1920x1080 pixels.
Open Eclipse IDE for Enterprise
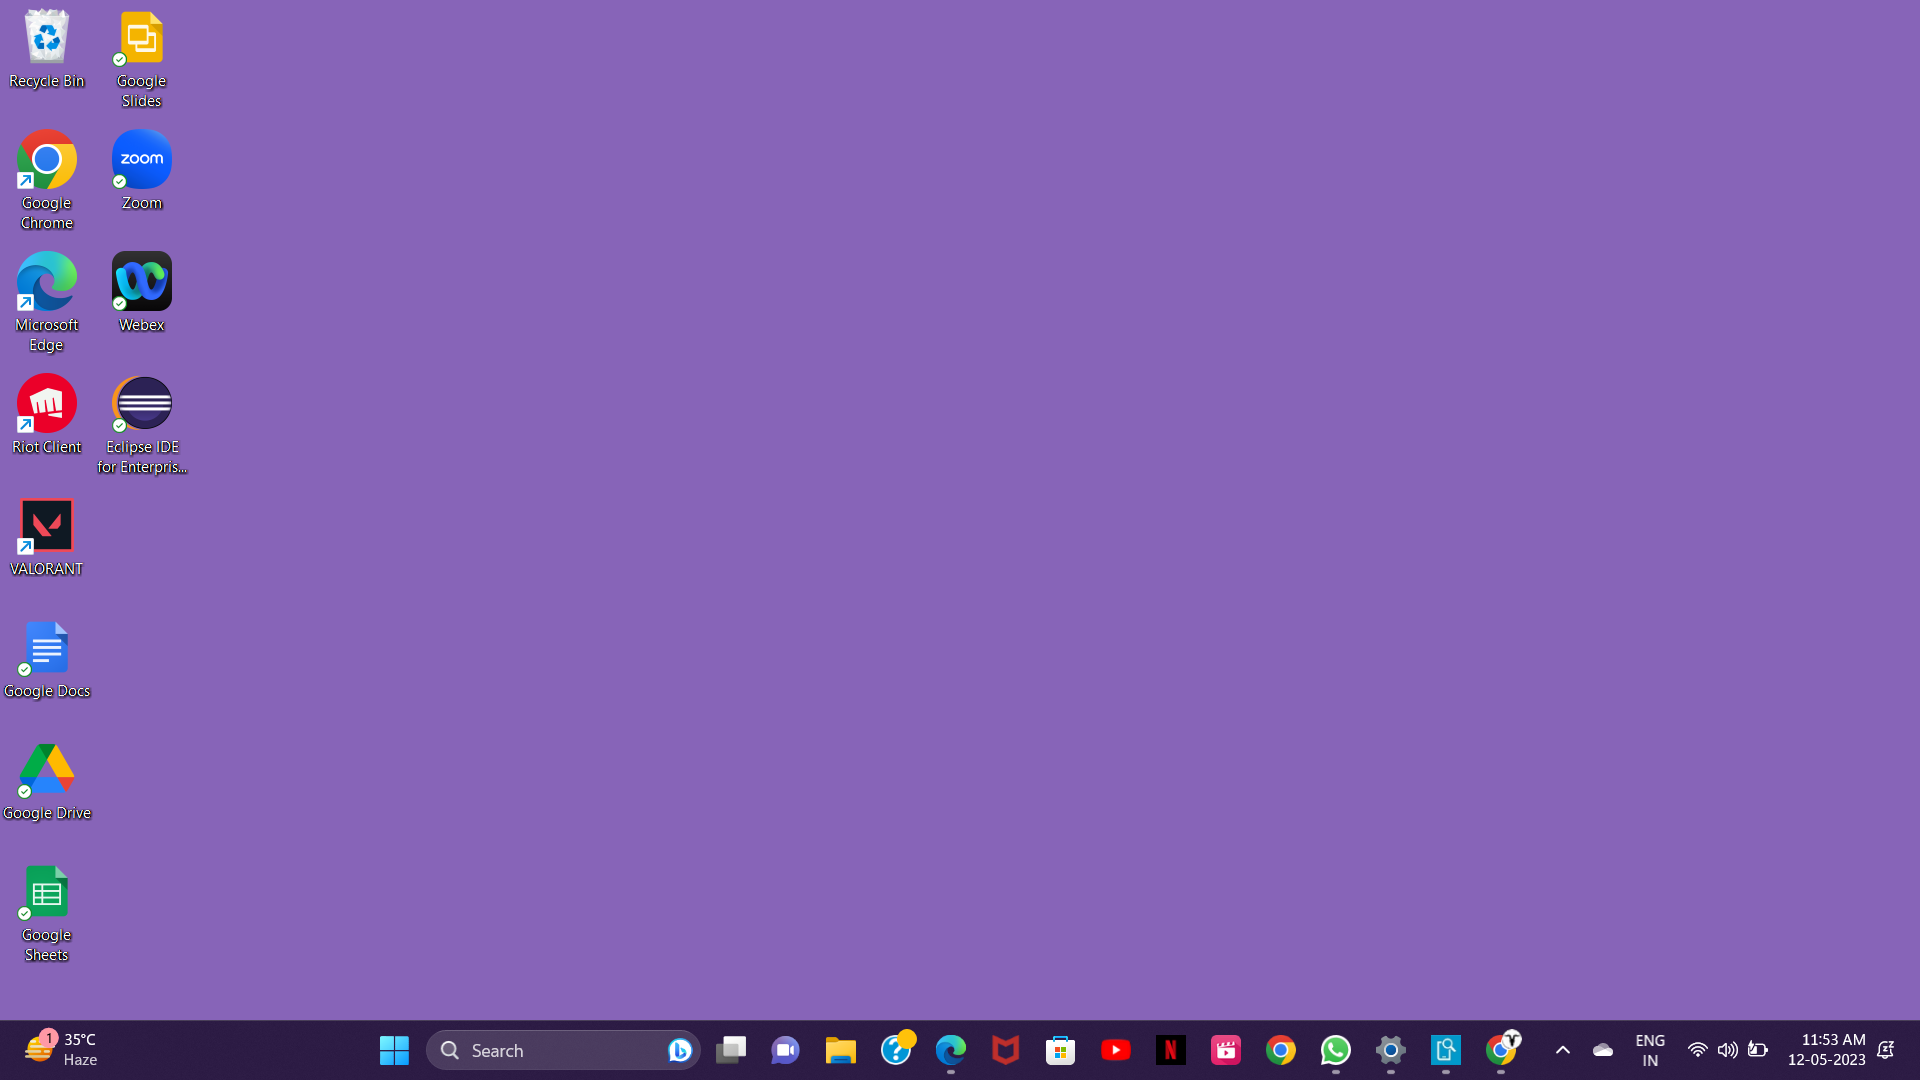tap(142, 405)
